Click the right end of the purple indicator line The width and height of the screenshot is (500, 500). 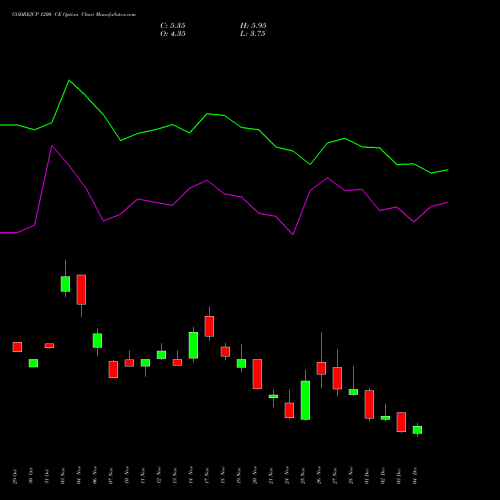coord(448,202)
